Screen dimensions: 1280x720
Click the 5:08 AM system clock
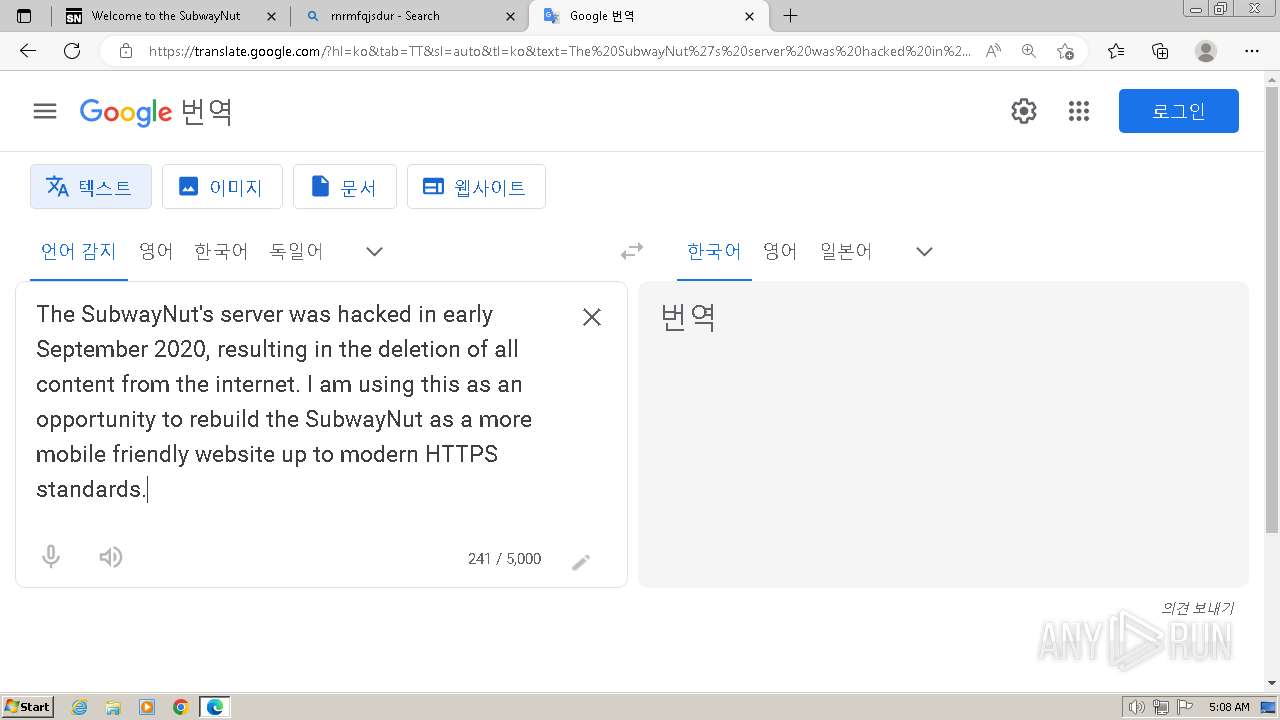[x=1229, y=707]
